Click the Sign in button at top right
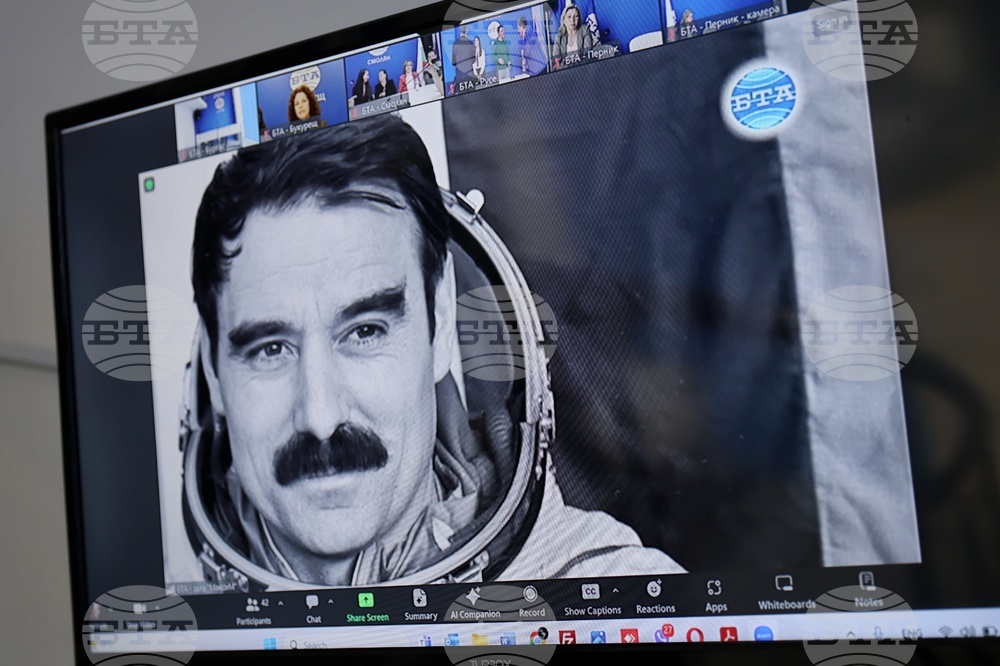The height and width of the screenshot is (666, 1000). (831, 24)
